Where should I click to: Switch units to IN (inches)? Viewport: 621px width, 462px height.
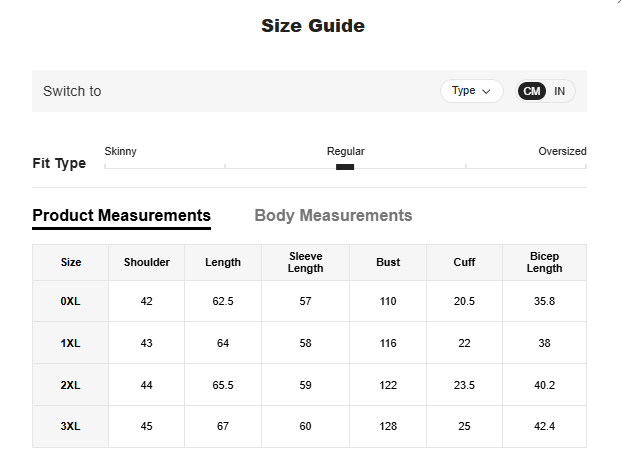coord(559,91)
